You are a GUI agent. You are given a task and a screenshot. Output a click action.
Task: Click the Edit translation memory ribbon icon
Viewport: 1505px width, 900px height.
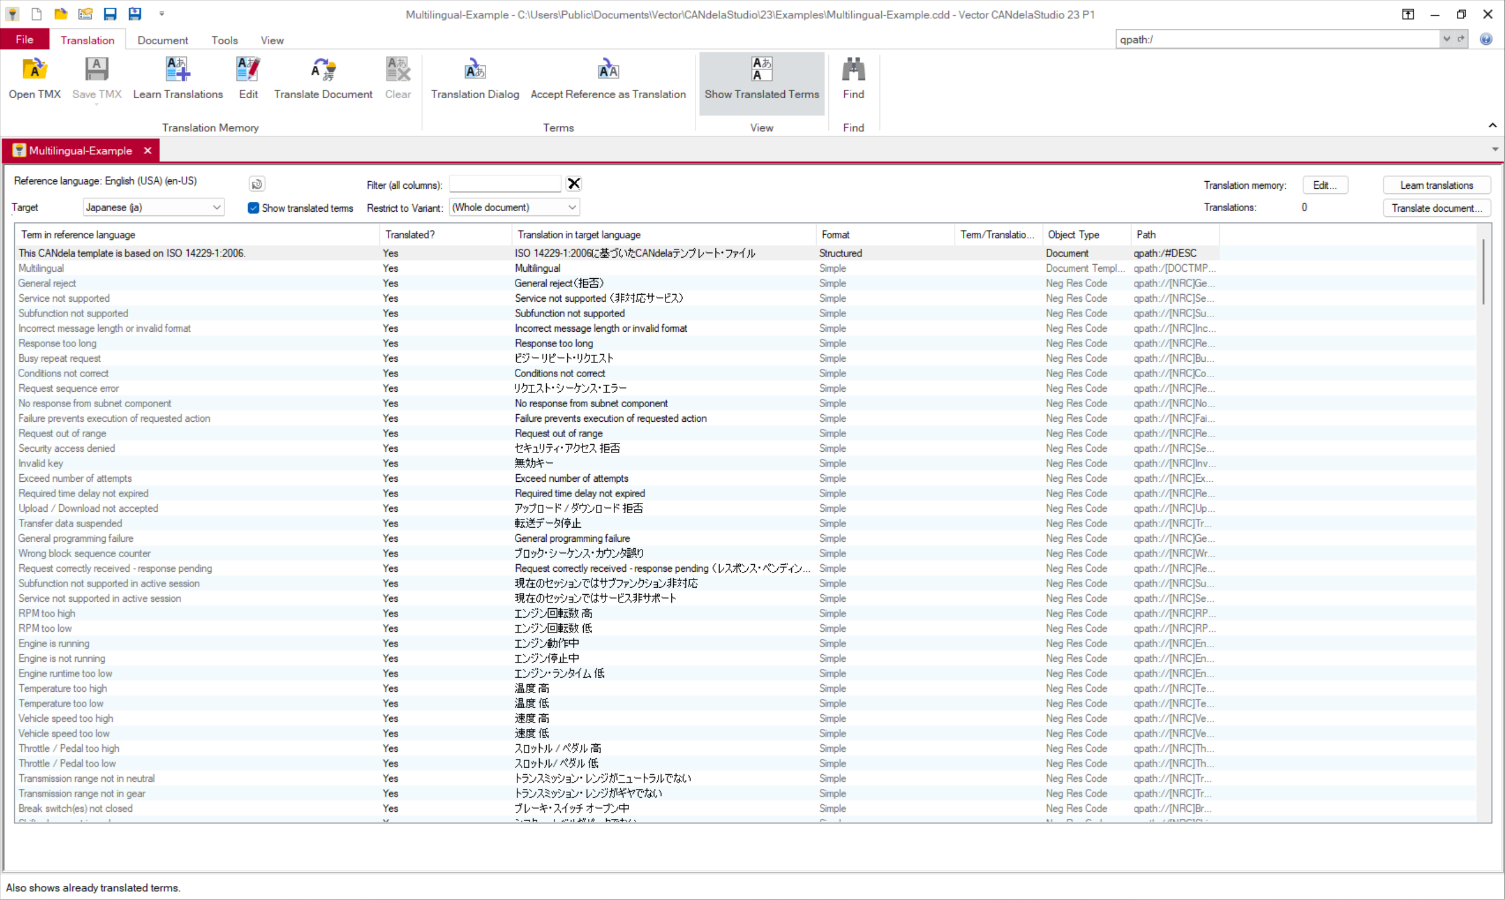tap(248, 80)
